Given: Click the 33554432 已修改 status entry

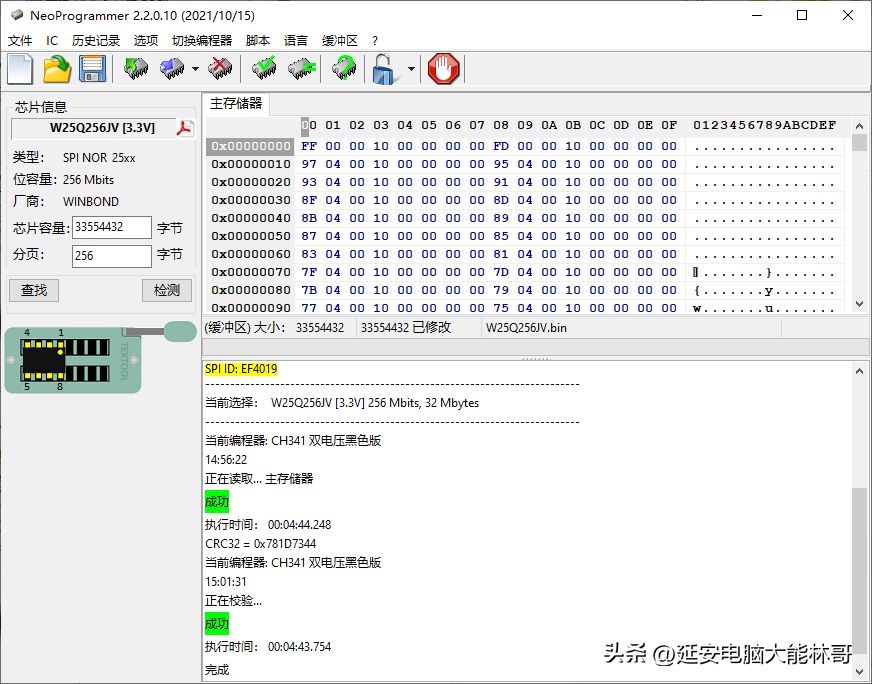Looking at the screenshot, I should tap(405, 328).
